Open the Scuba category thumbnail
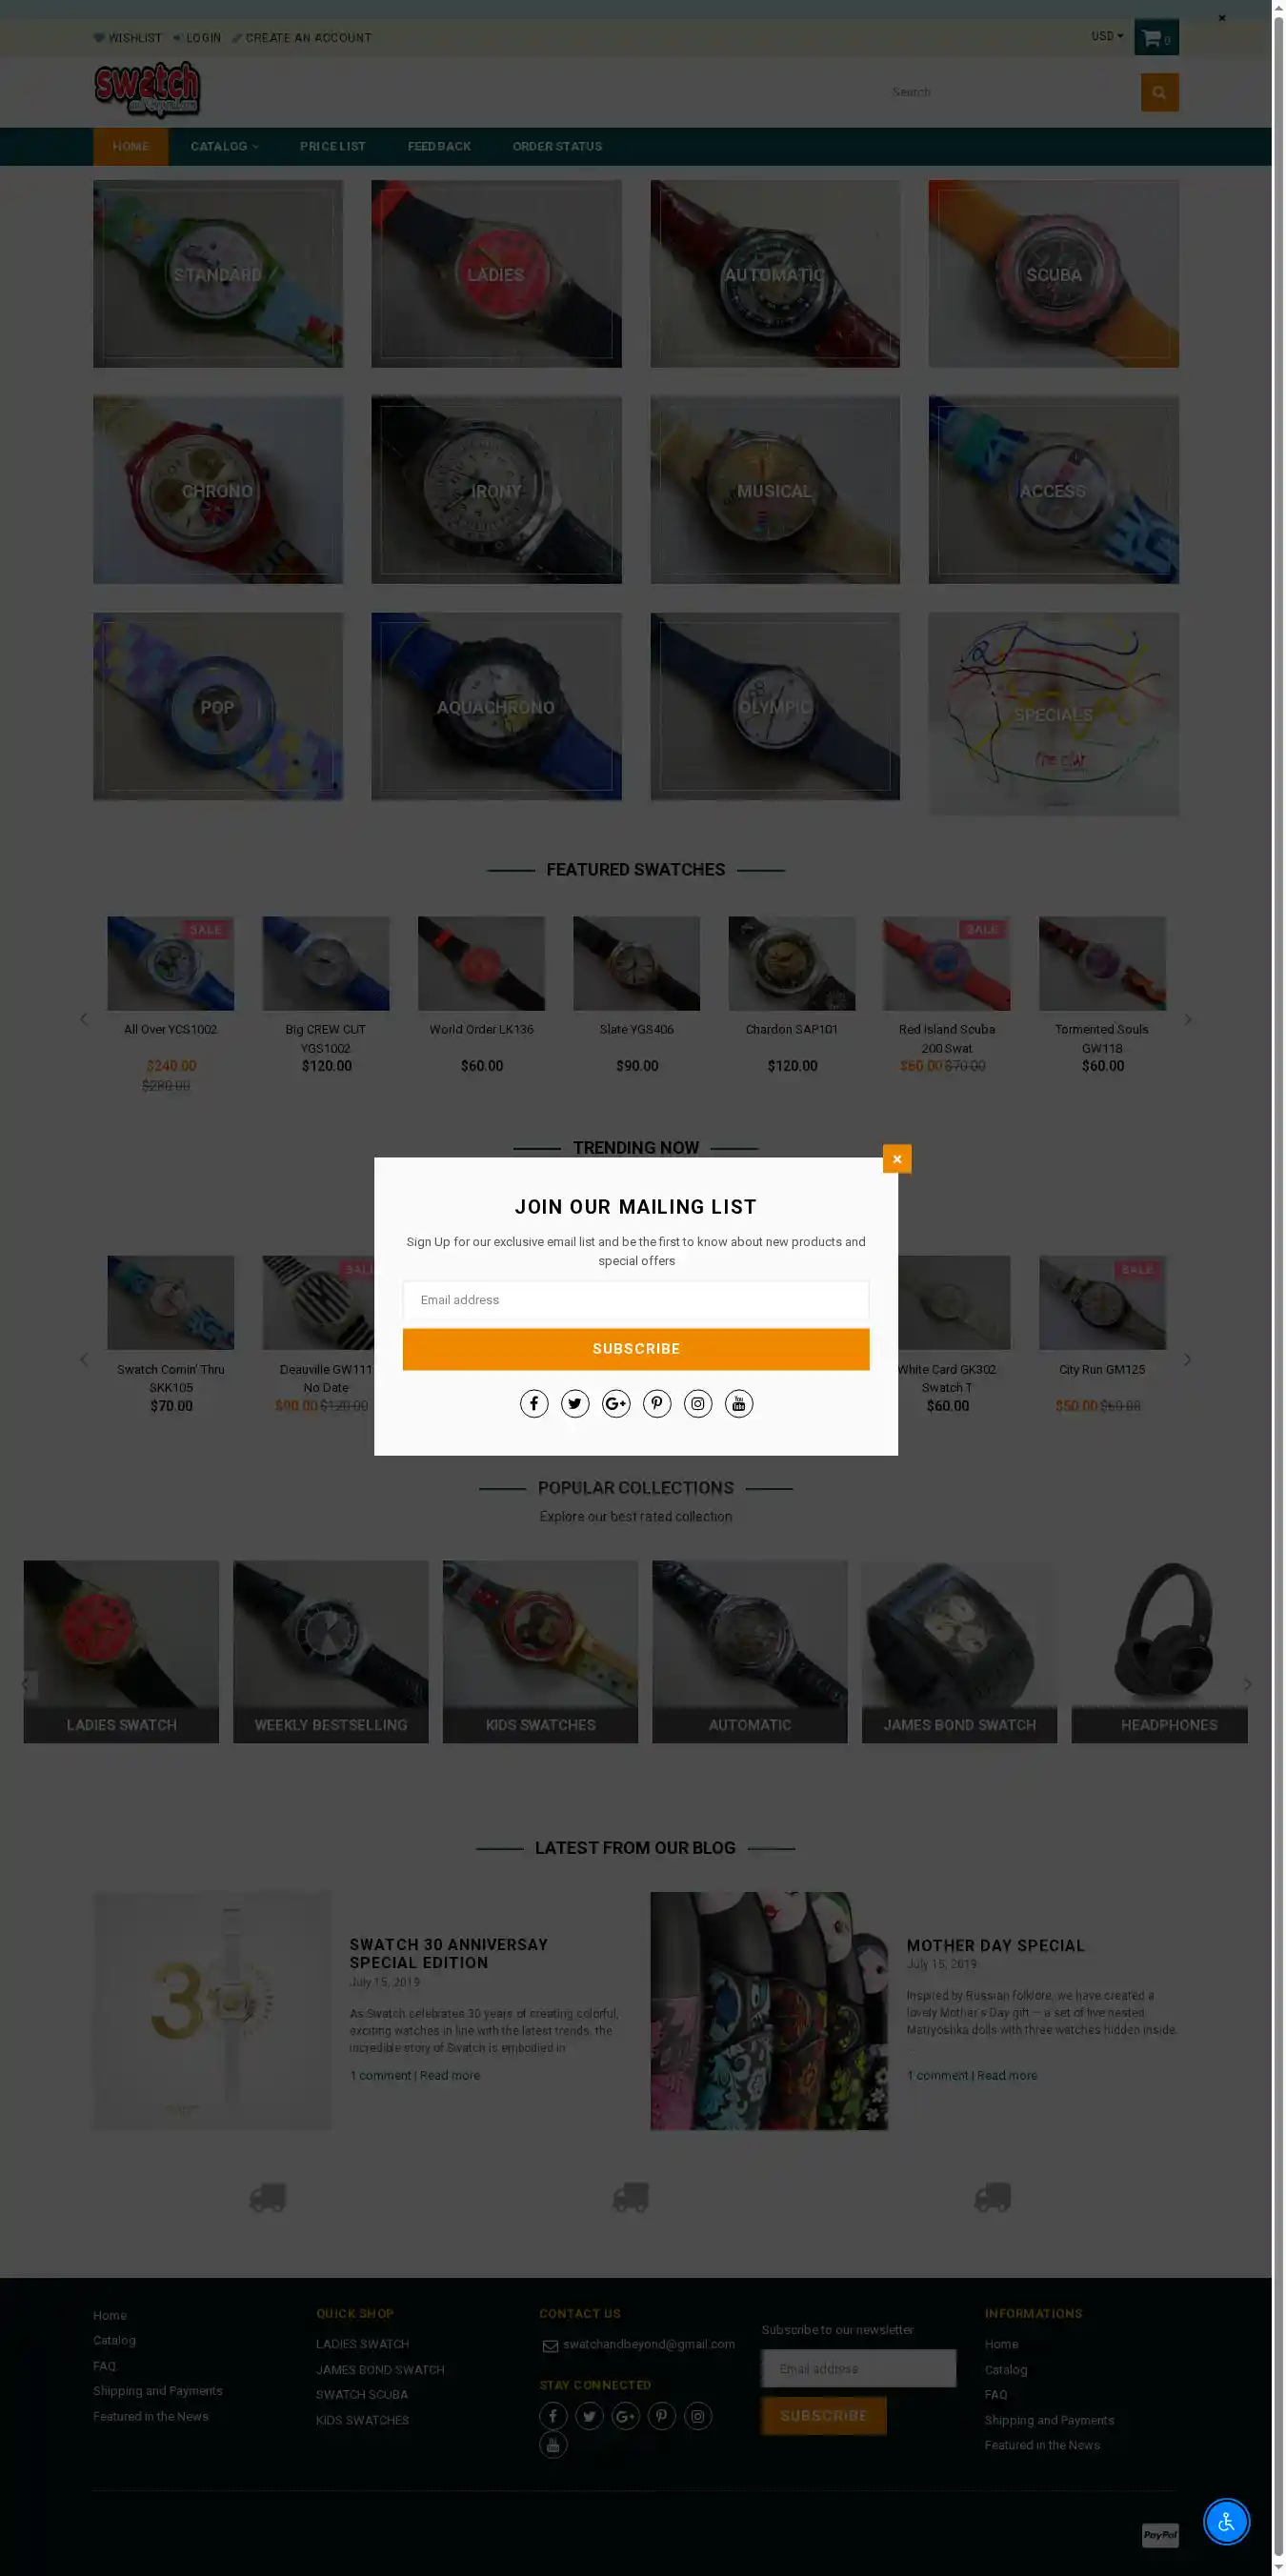The height and width of the screenshot is (2576, 1286). [x=1053, y=274]
